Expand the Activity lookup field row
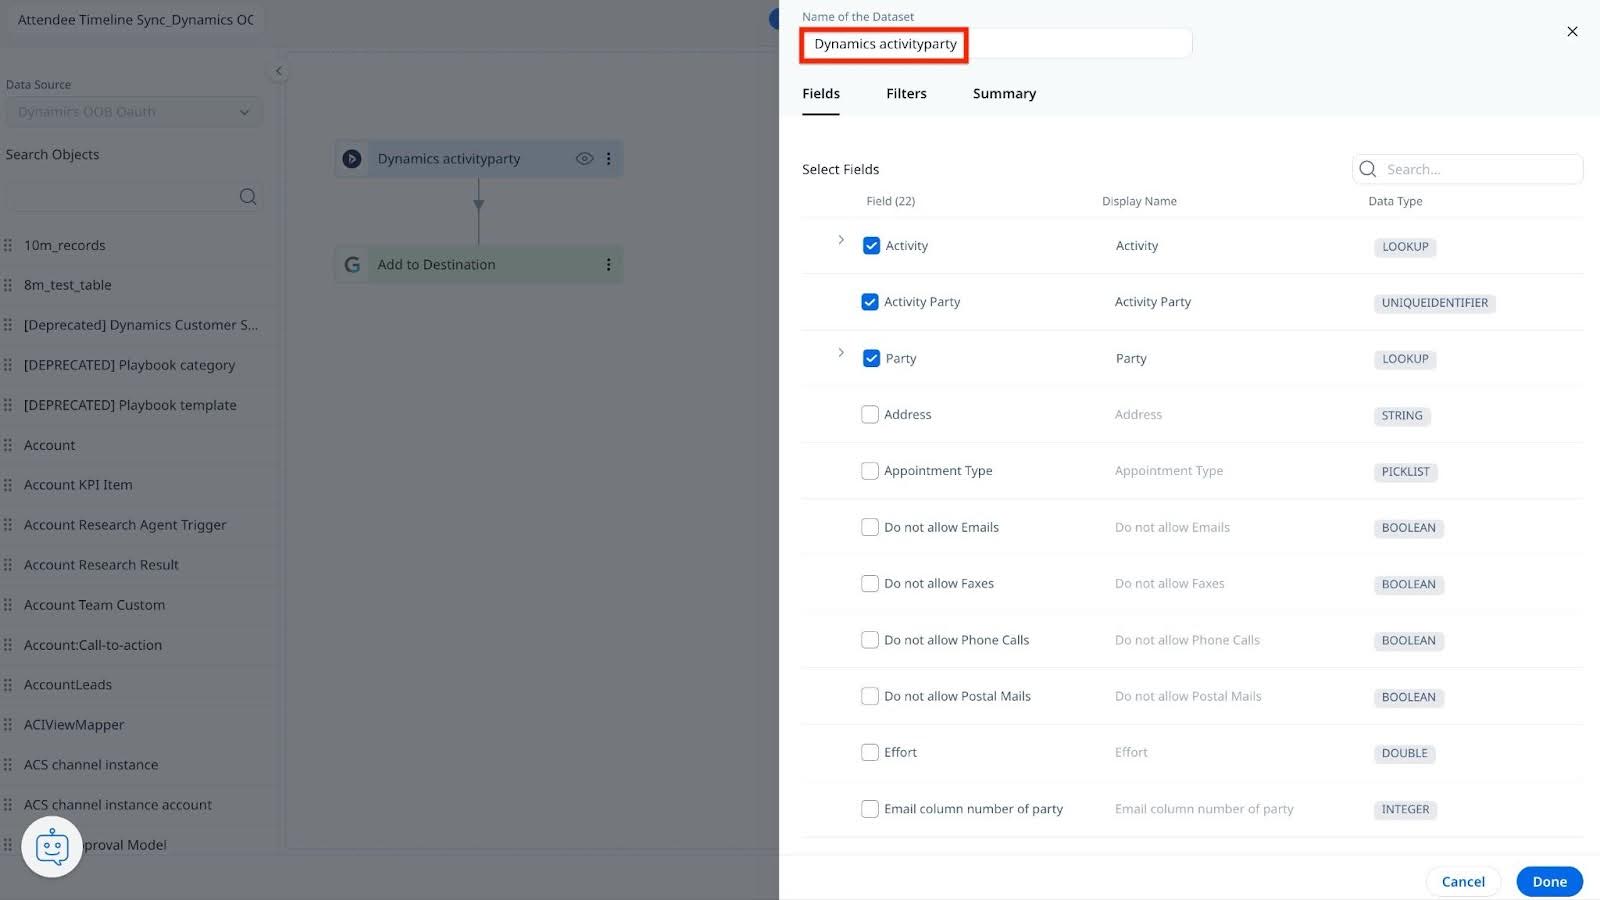 tap(841, 240)
